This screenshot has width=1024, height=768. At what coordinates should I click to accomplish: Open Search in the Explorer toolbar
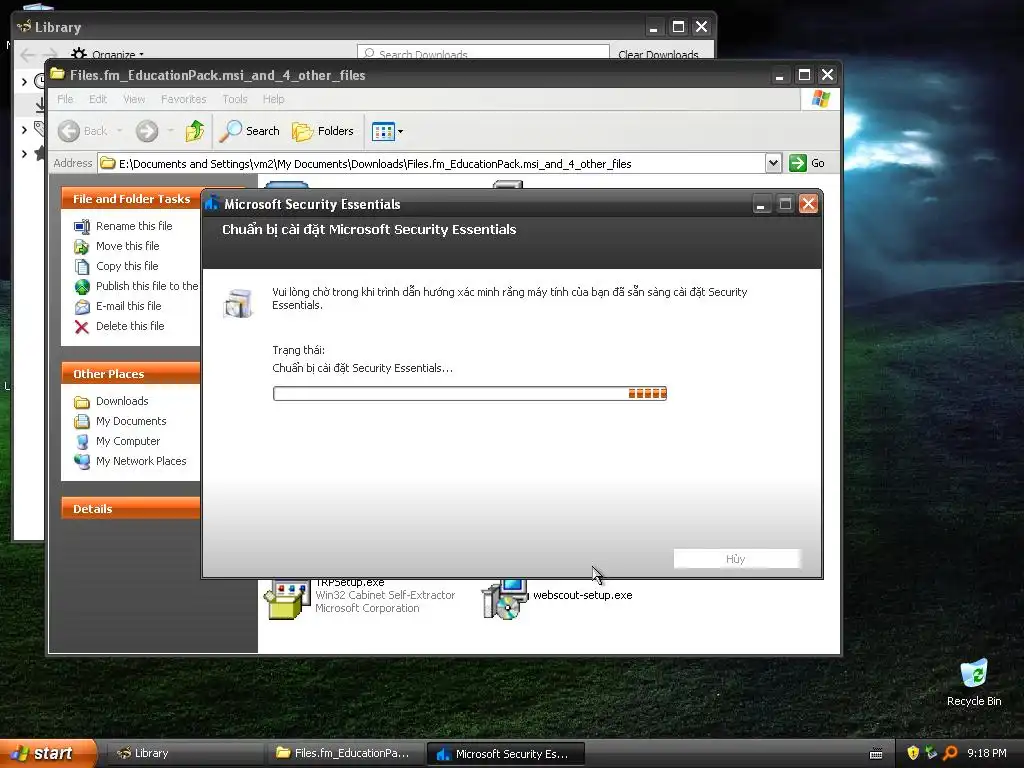(x=249, y=131)
